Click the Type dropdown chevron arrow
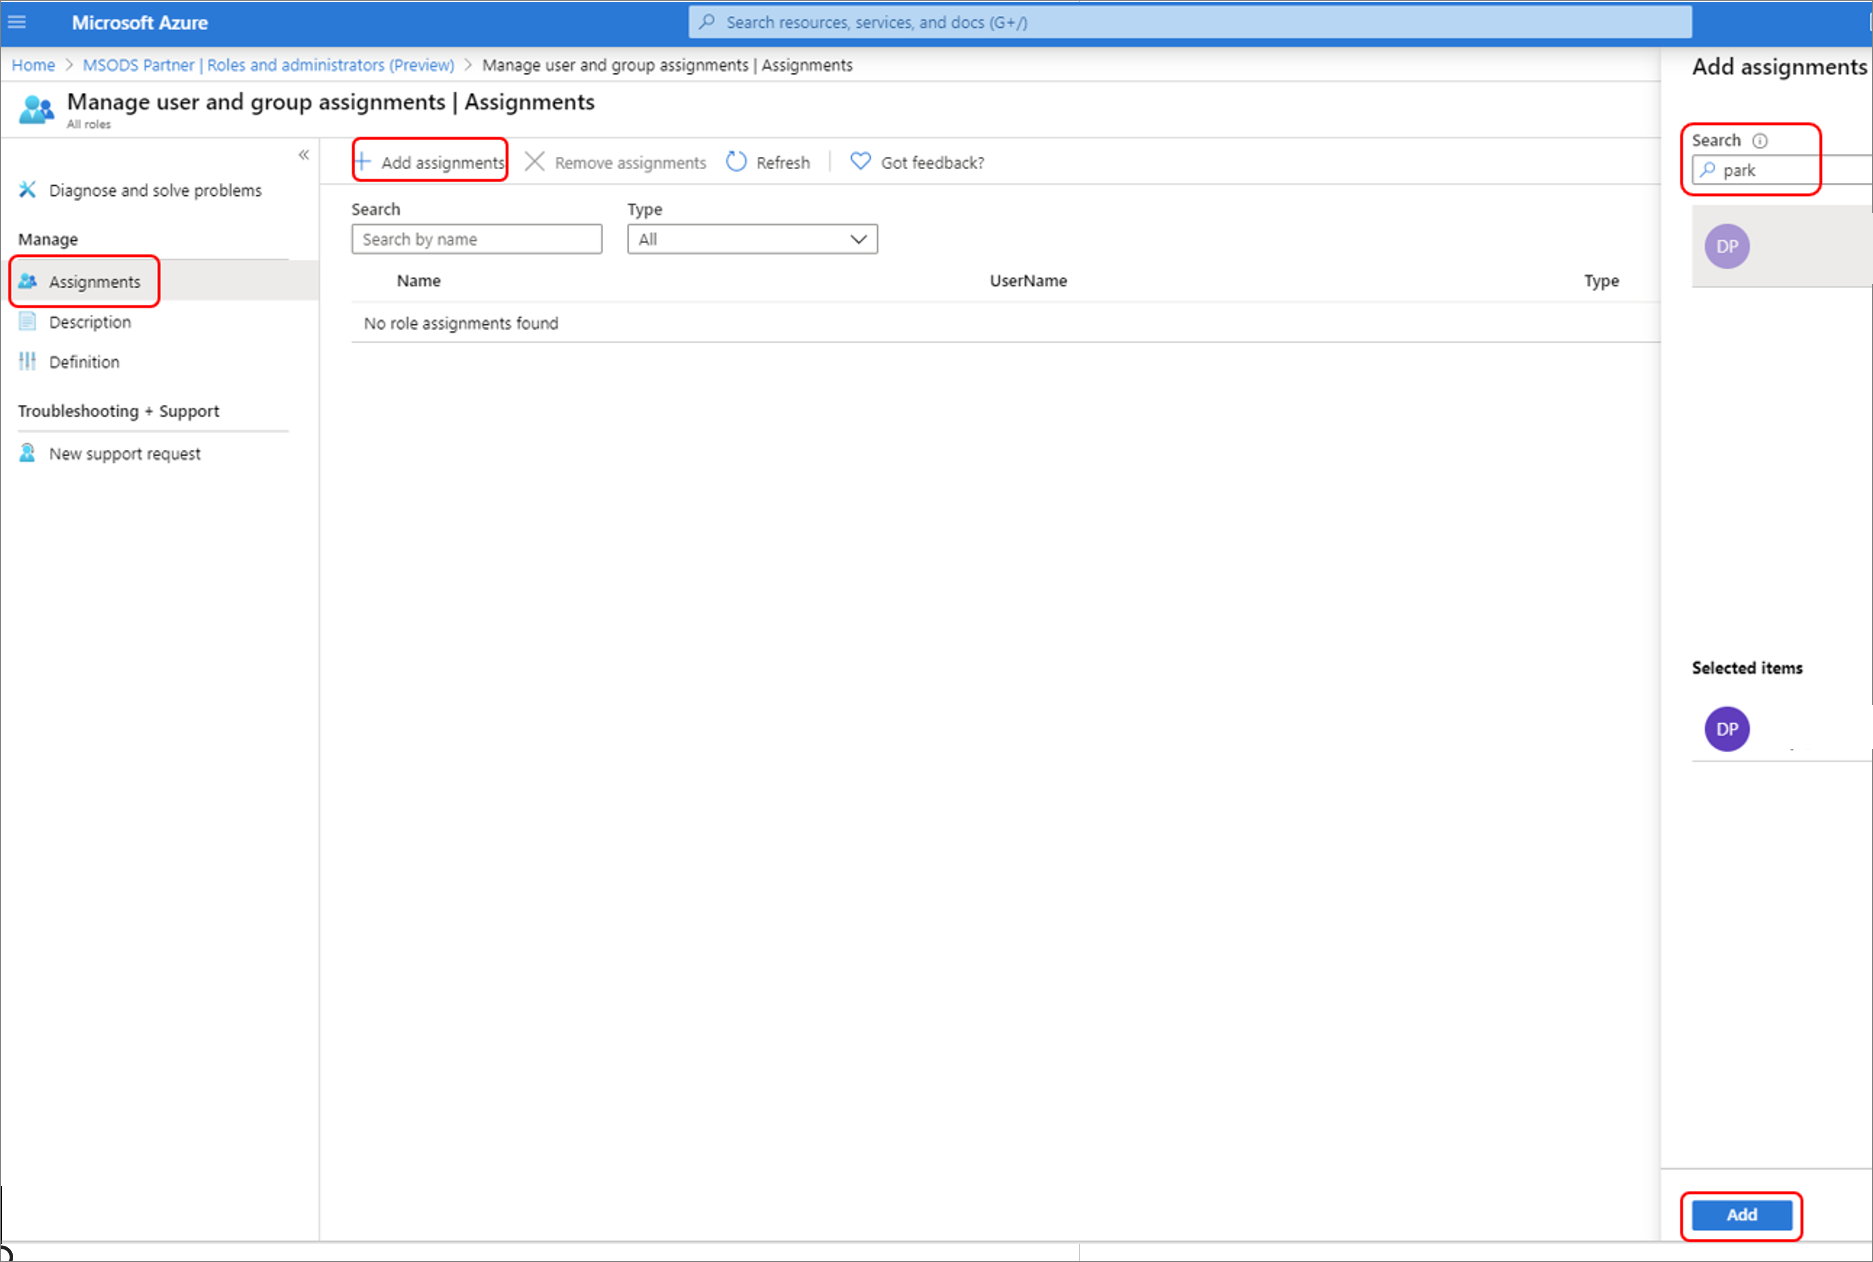 click(858, 239)
